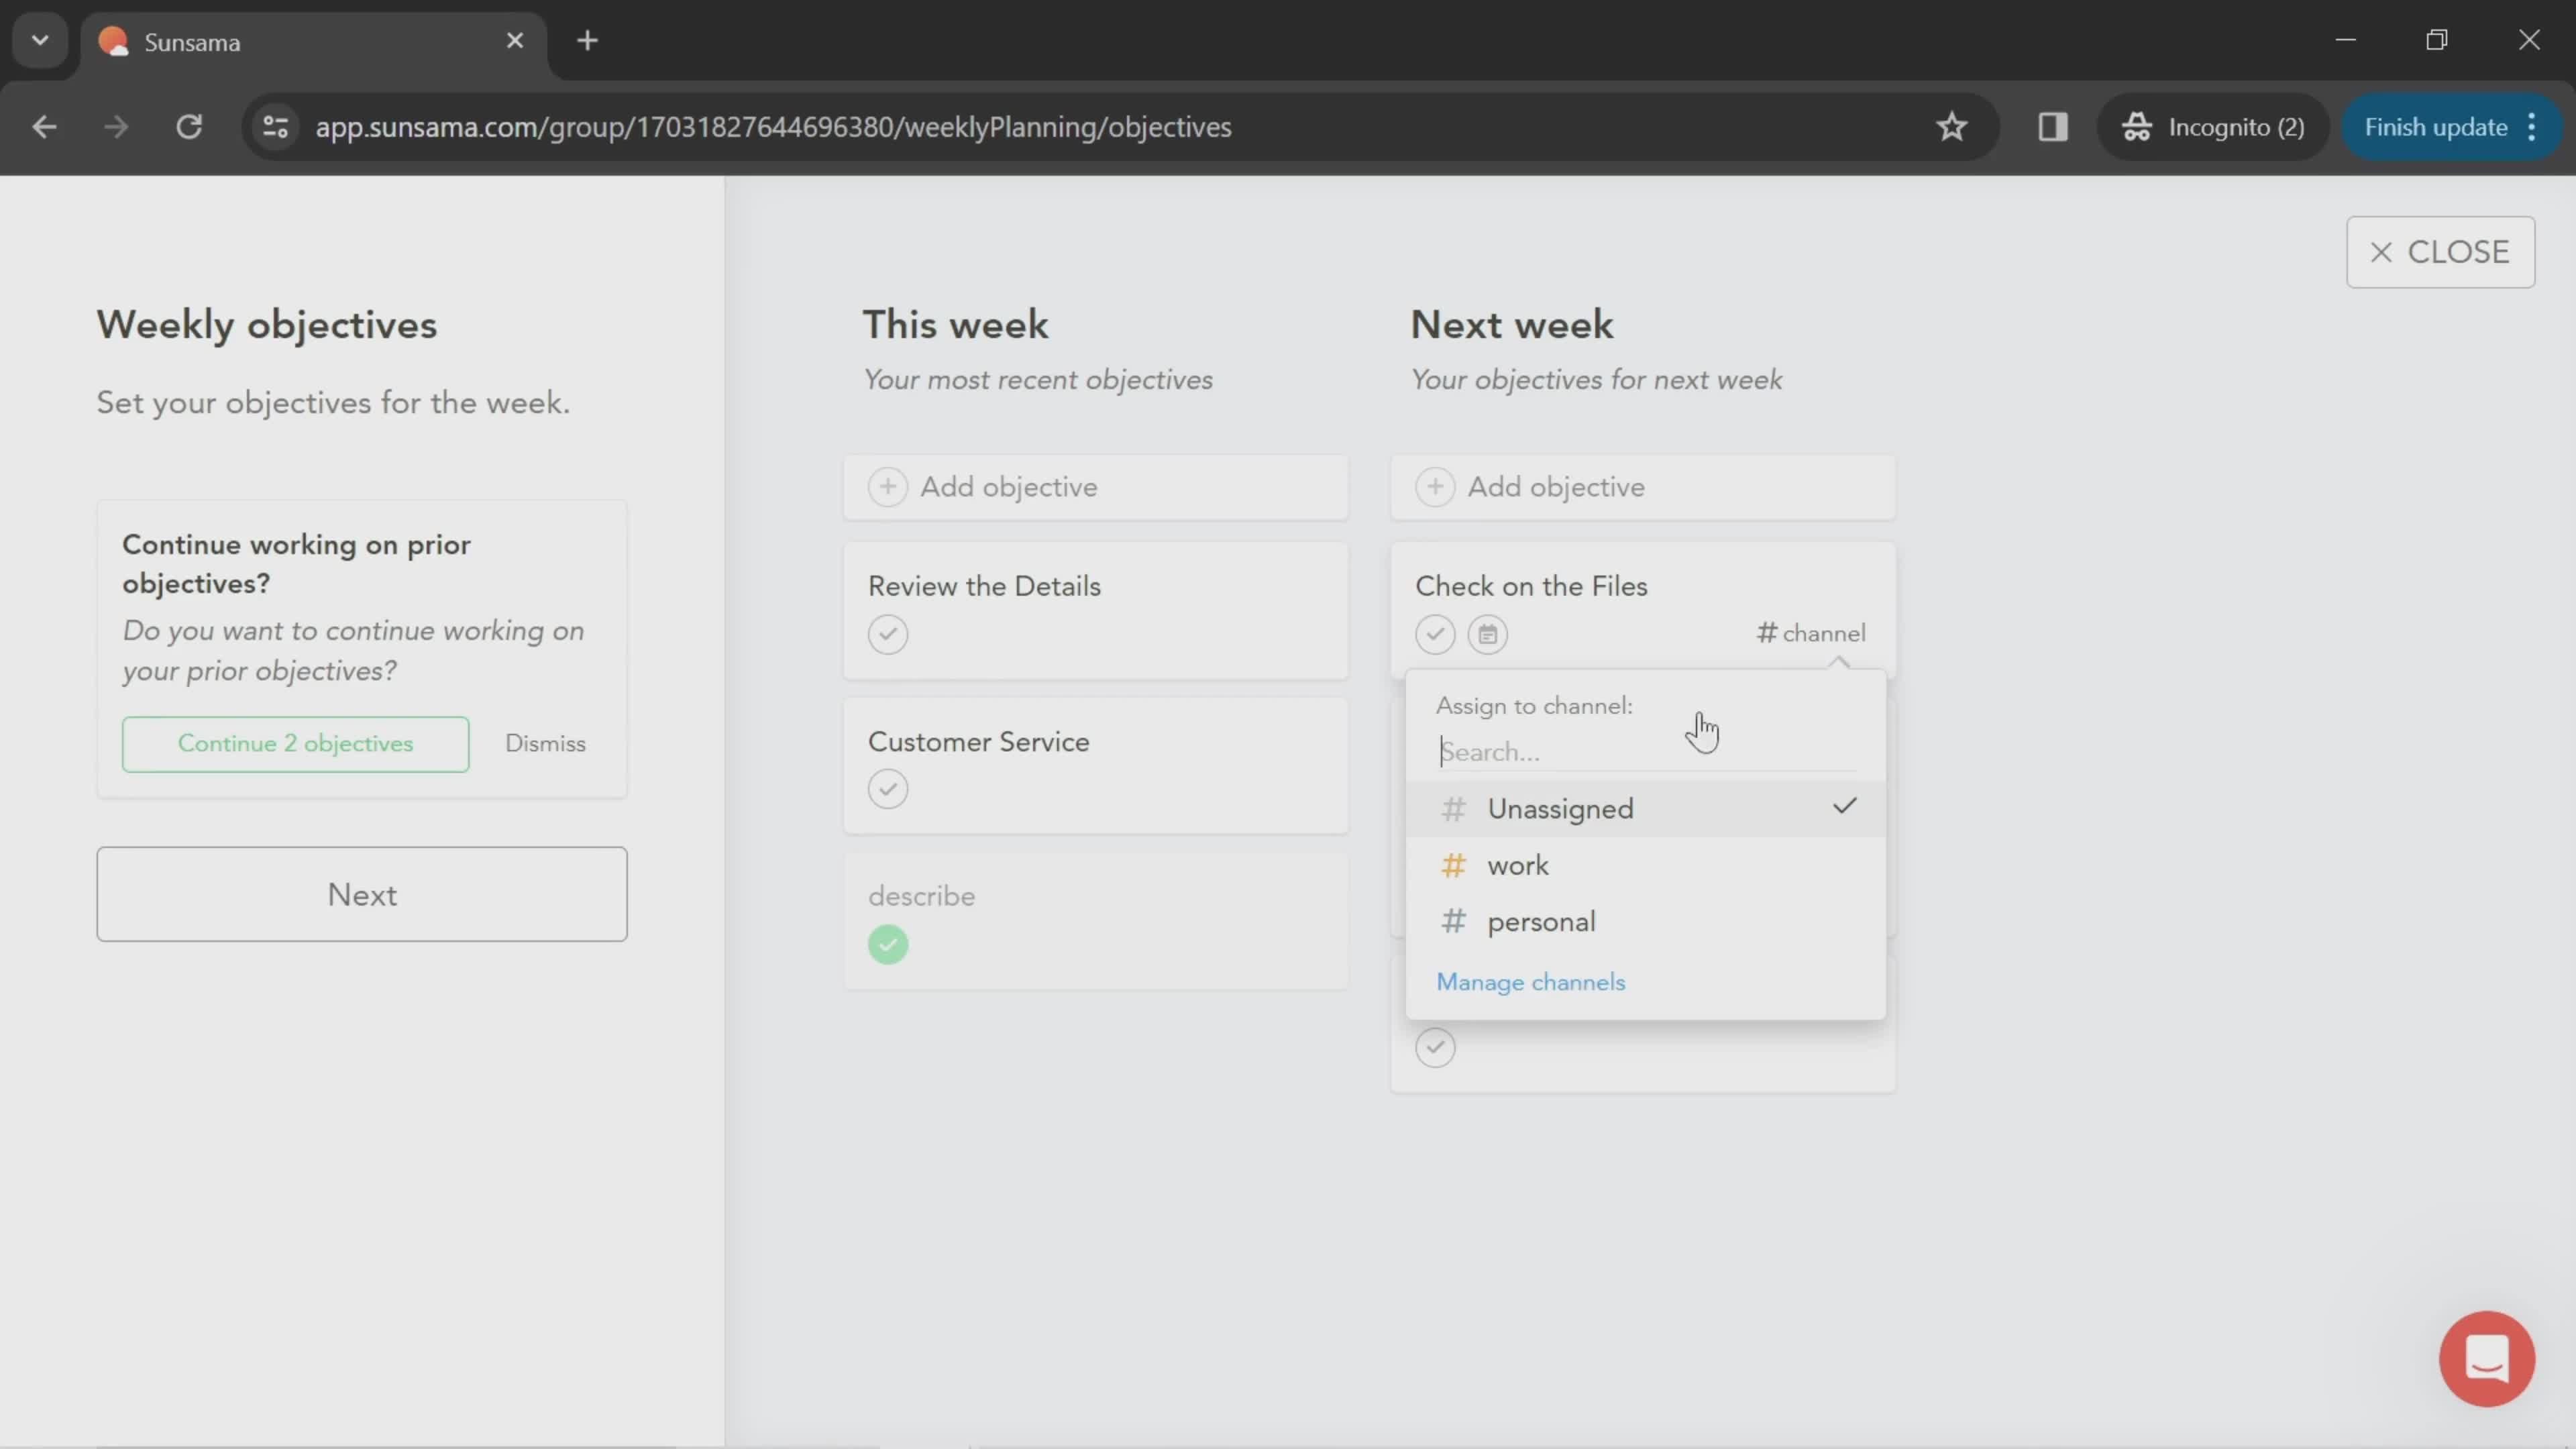
Task: Click the calendar icon on Check on the Files
Action: (x=1488, y=633)
